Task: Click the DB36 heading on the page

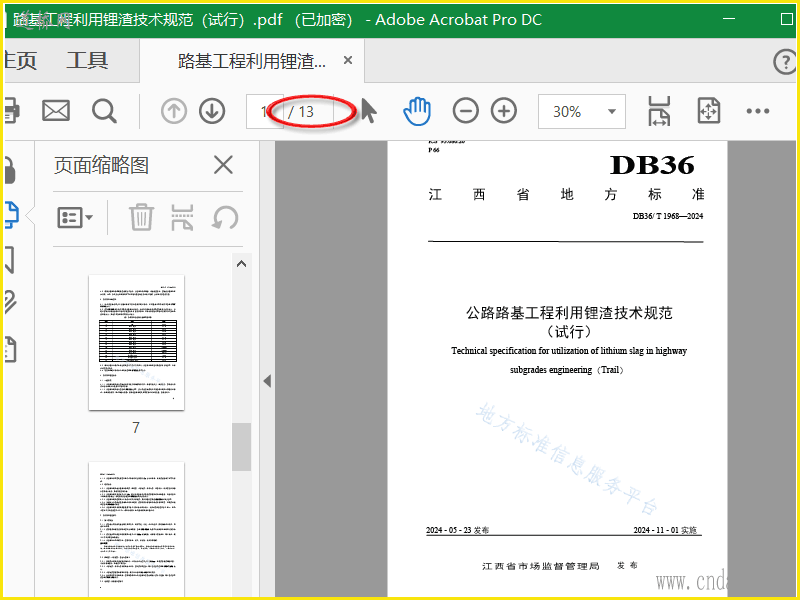Action: 652,165
